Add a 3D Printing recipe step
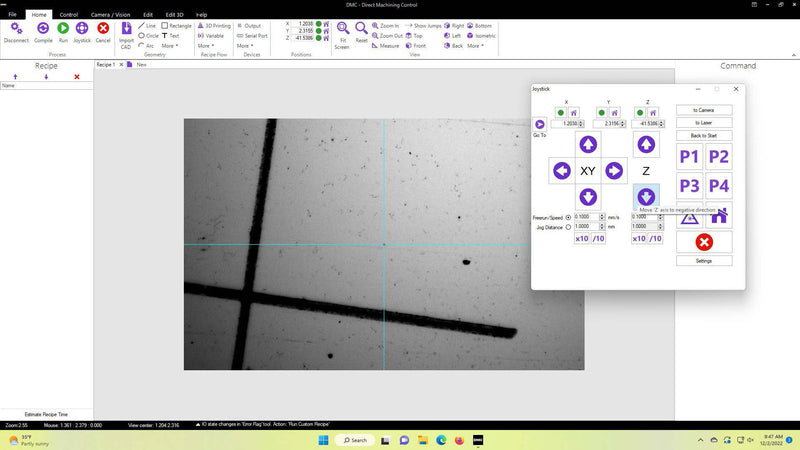The width and height of the screenshot is (800, 450). 214,26
